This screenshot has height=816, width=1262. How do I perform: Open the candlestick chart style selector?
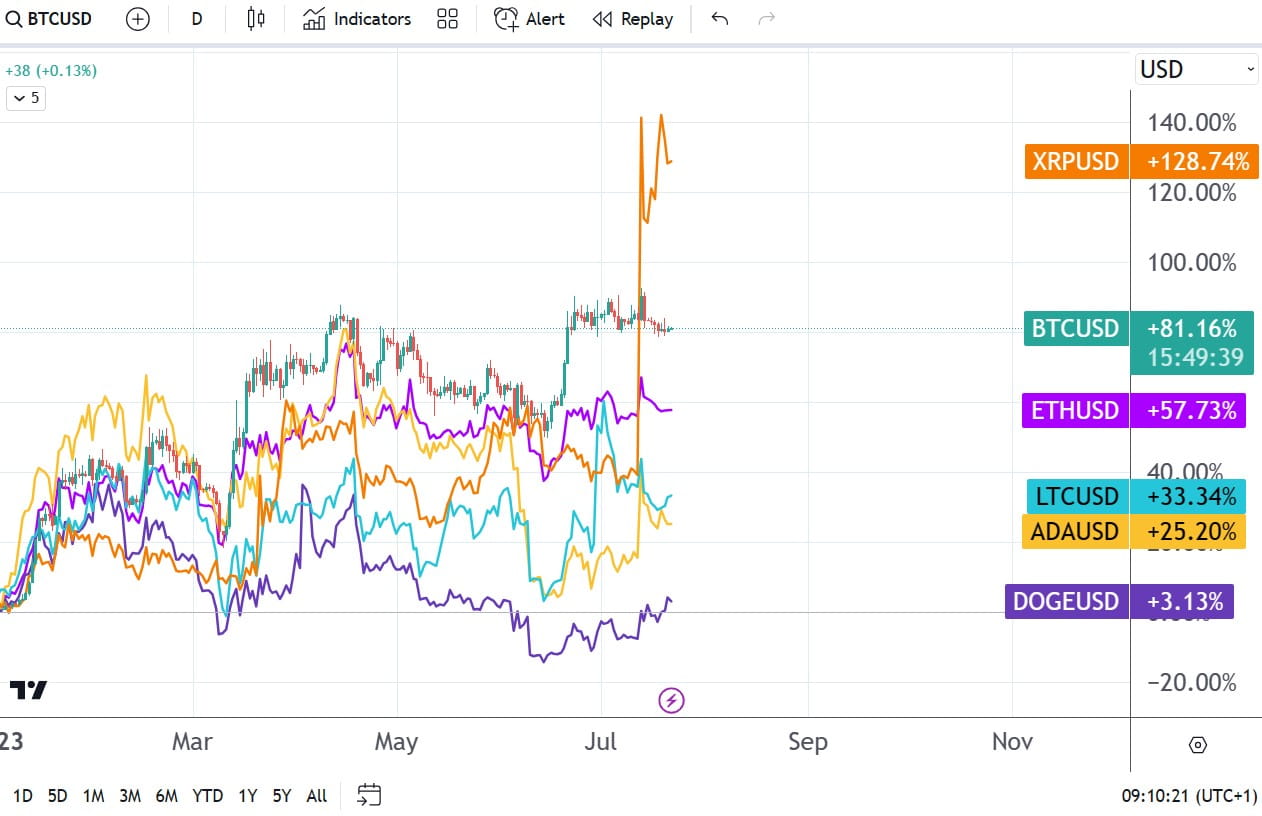click(x=253, y=18)
